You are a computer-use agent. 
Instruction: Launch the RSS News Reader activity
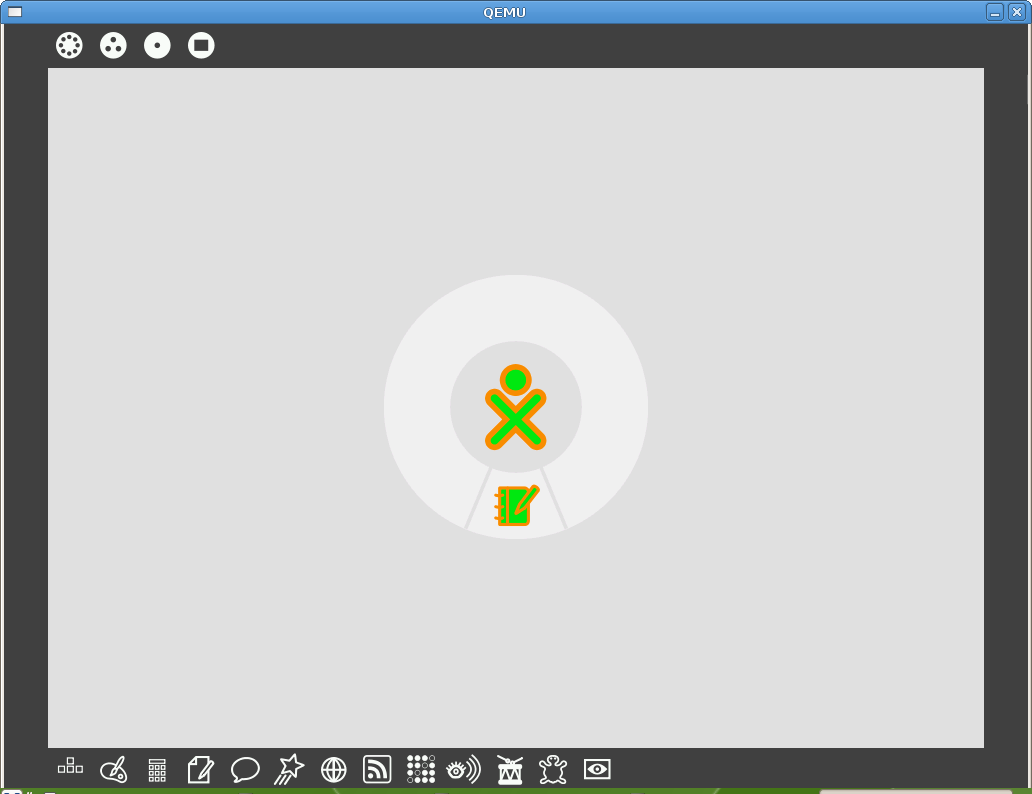point(377,770)
